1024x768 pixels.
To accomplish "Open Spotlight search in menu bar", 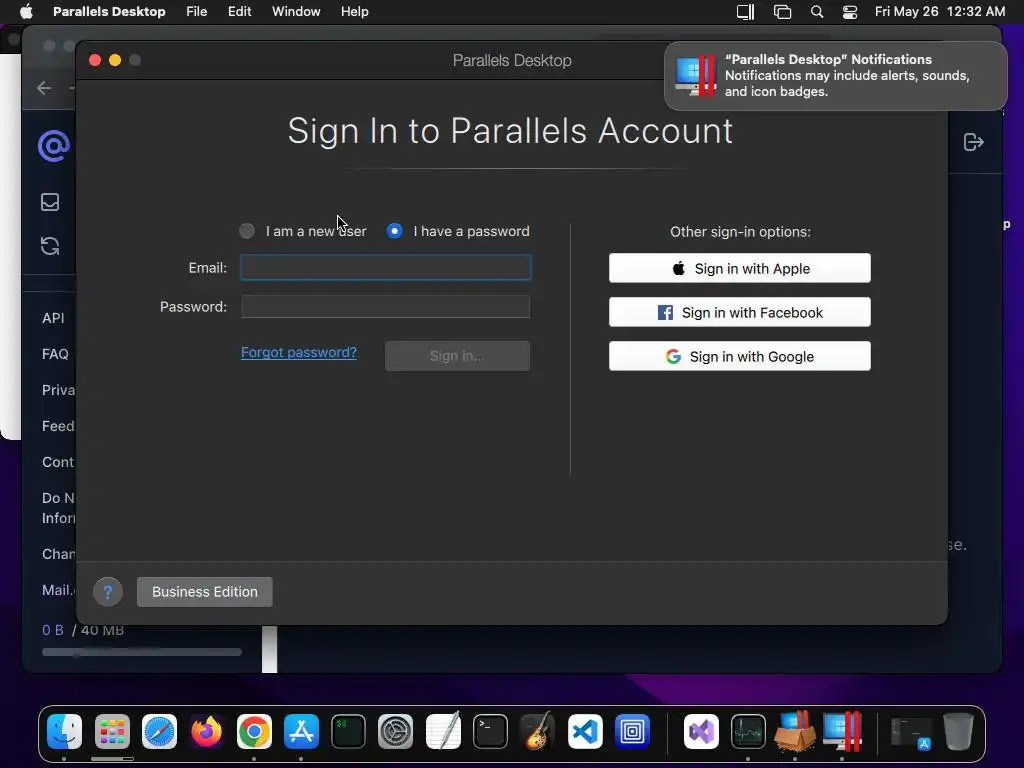I will (817, 12).
